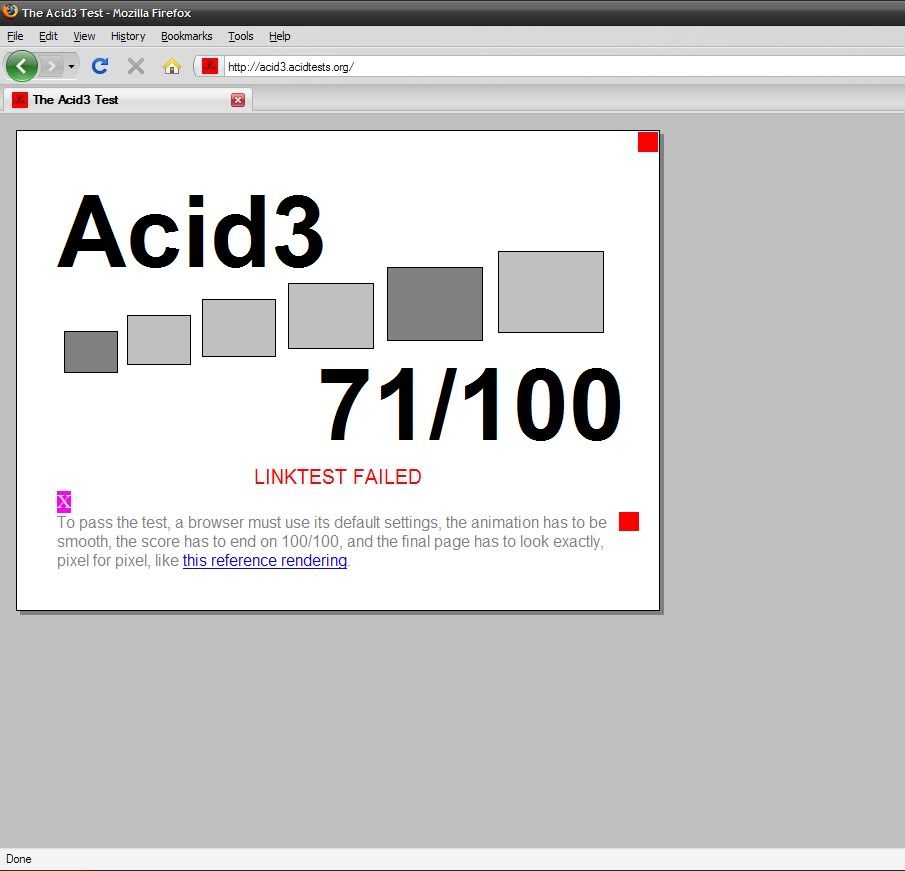Open the Edit menu
This screenshot has width=905, height=871.
48,36
